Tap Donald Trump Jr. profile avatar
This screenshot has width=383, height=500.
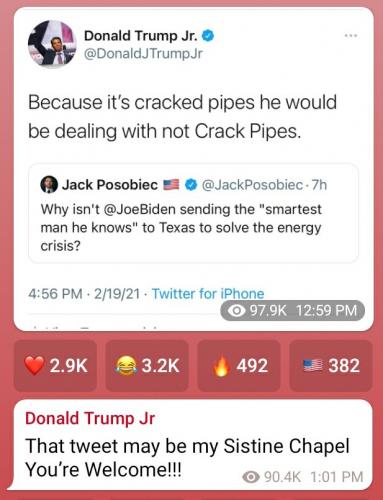(x=52, y=44)
